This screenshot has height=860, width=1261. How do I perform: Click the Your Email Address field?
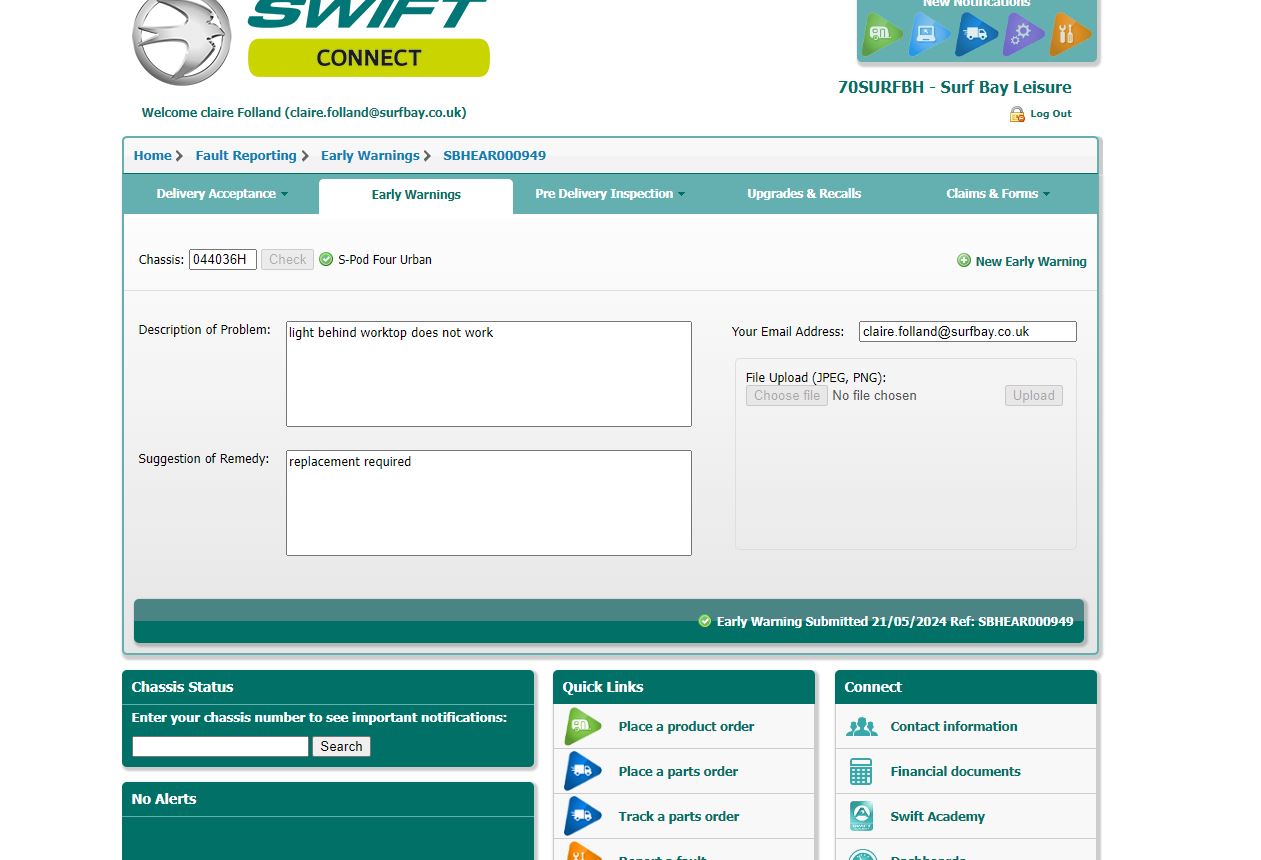point(968,331)
